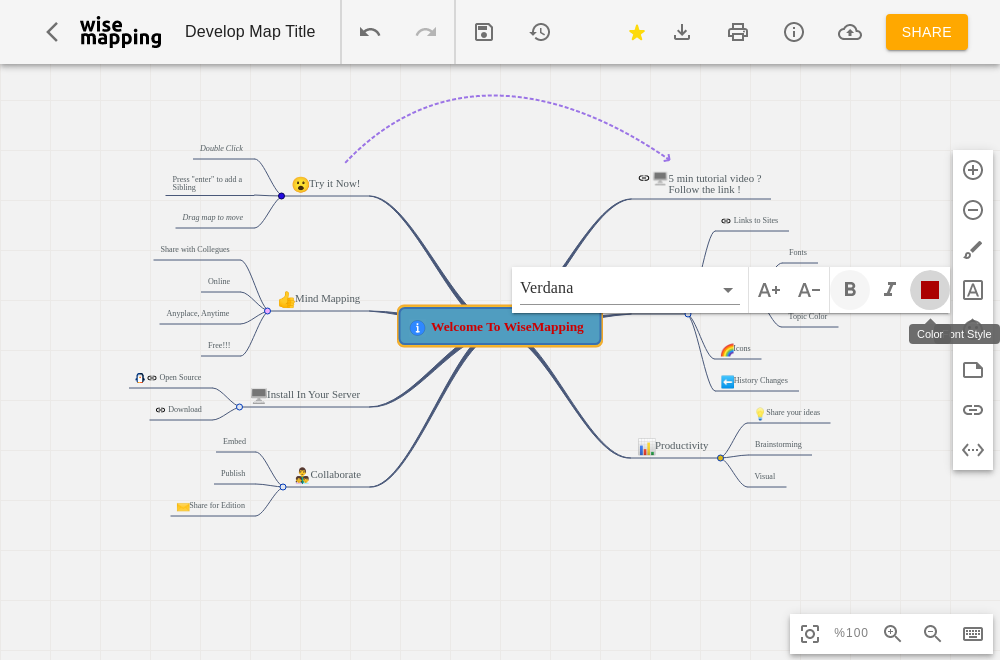
Task: Open the Verdana font family dropdown
Action: [629, 289]
